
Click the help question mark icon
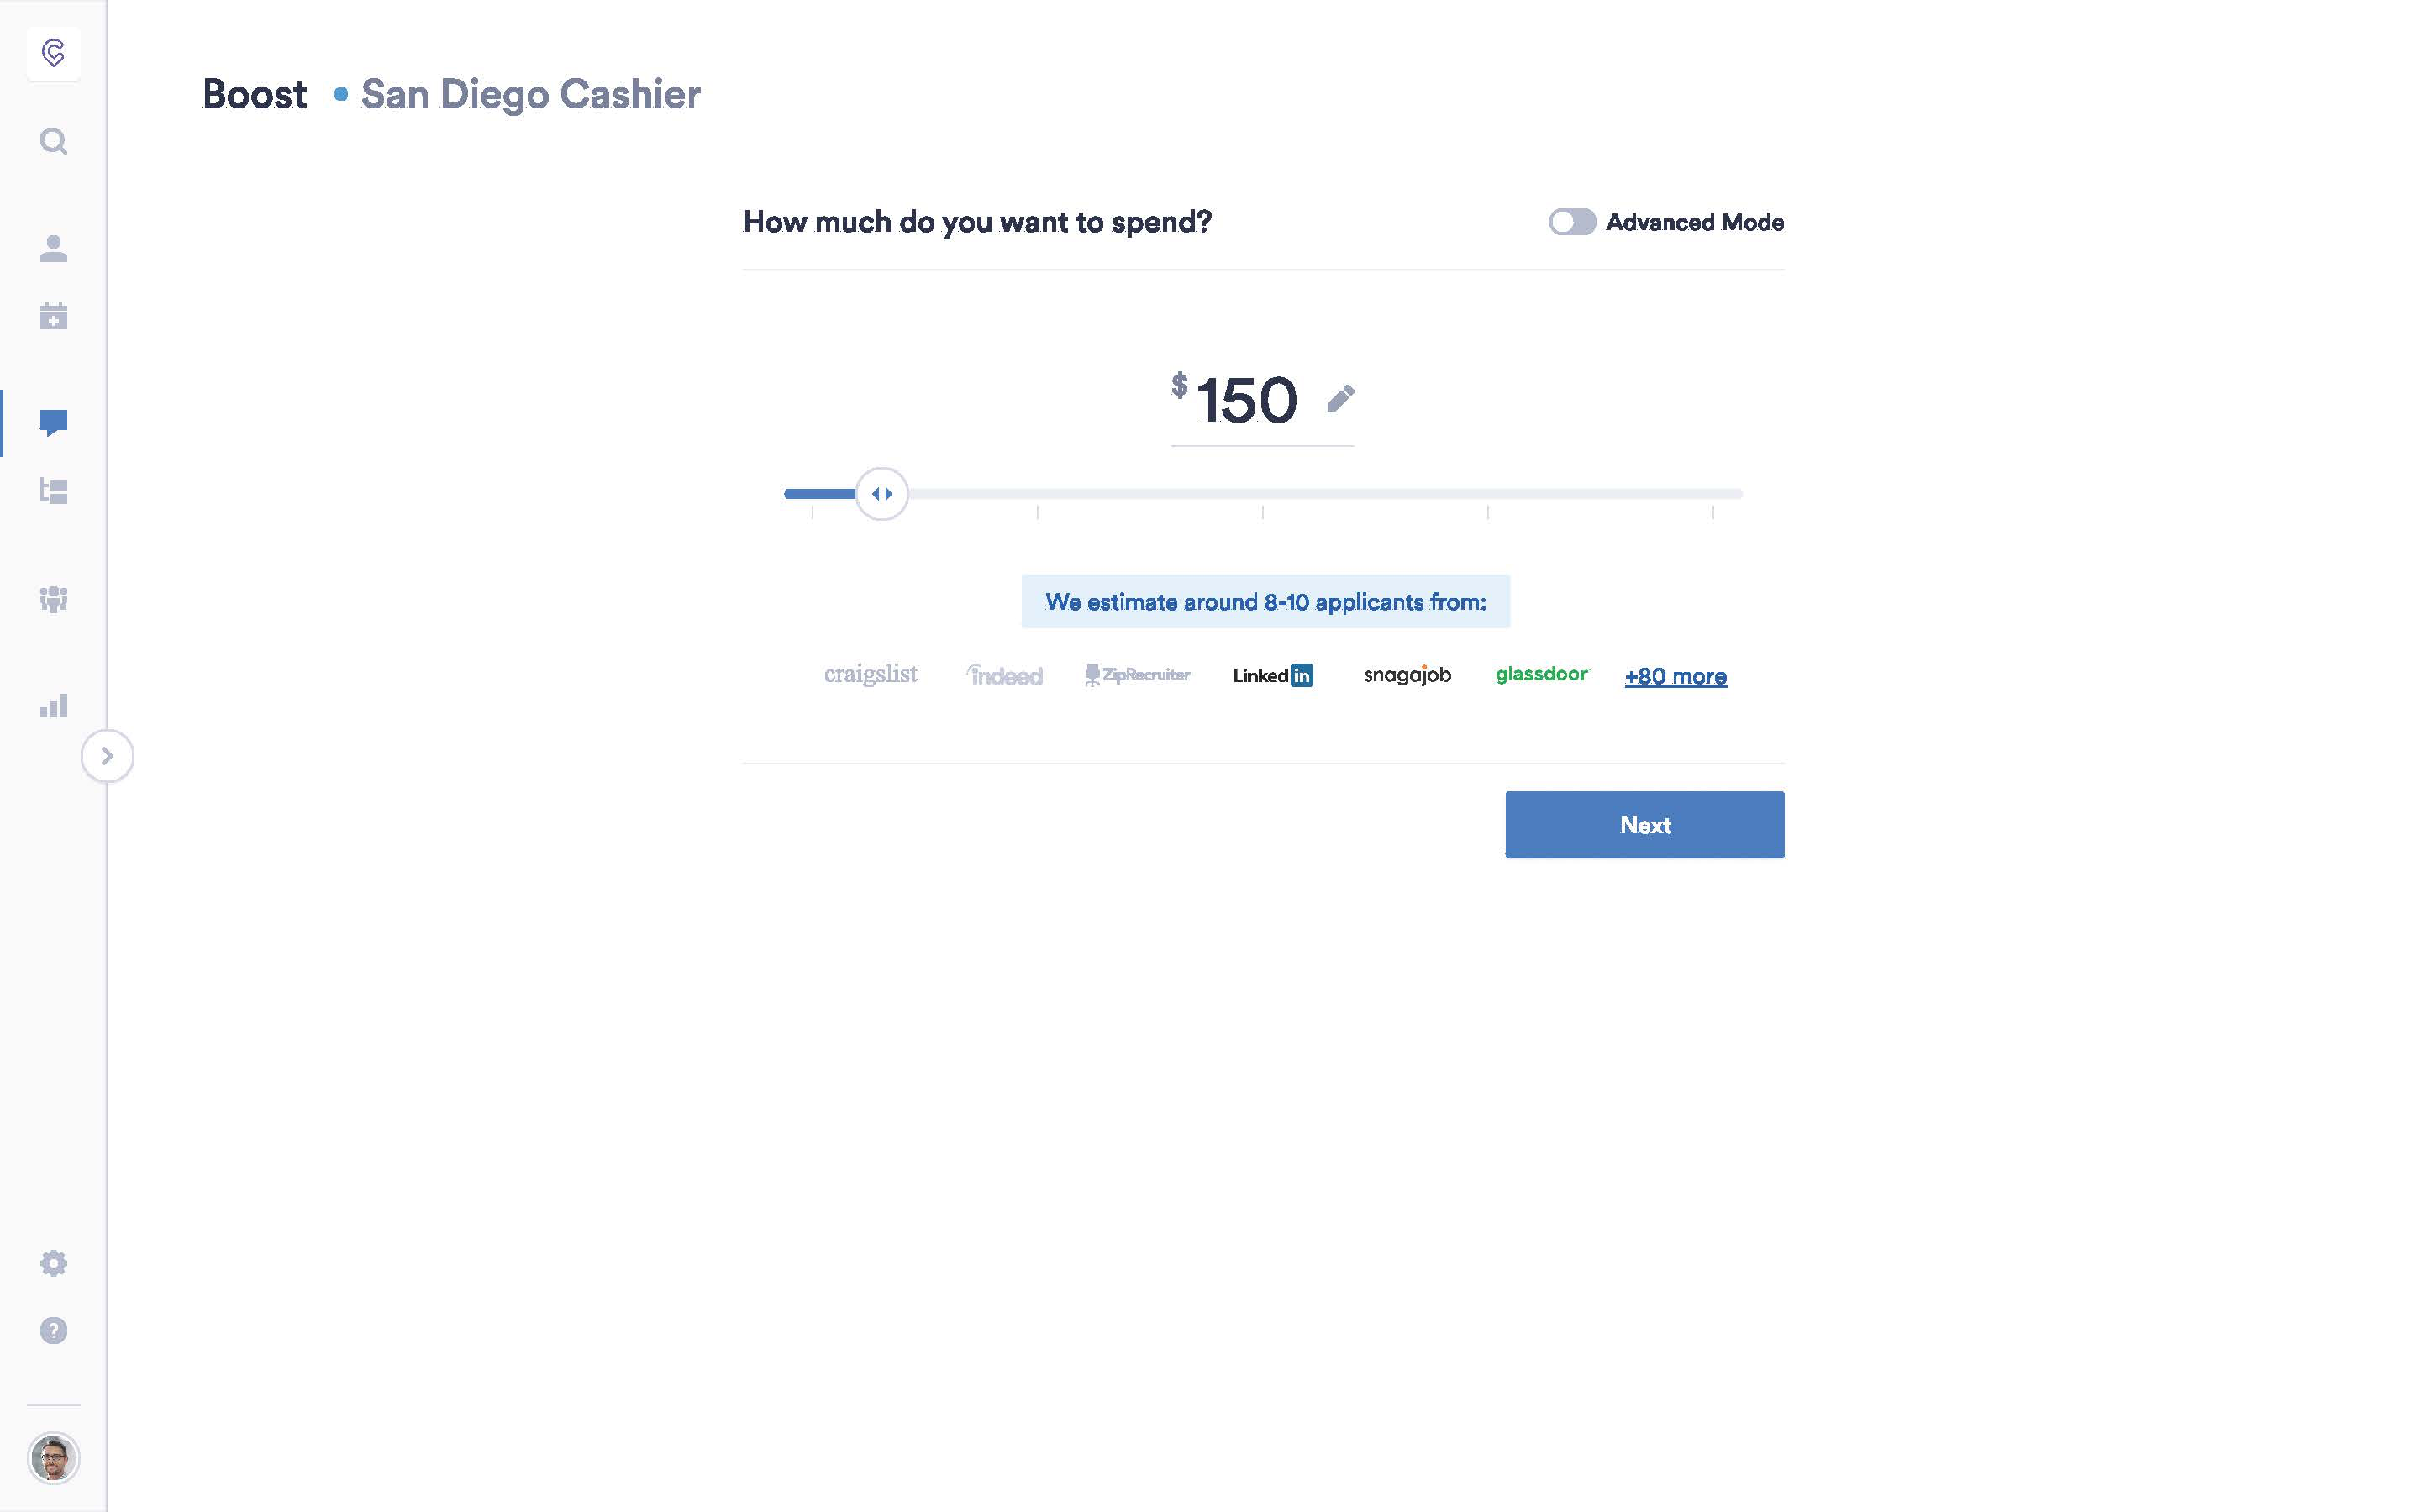(x=52, y=1329)
